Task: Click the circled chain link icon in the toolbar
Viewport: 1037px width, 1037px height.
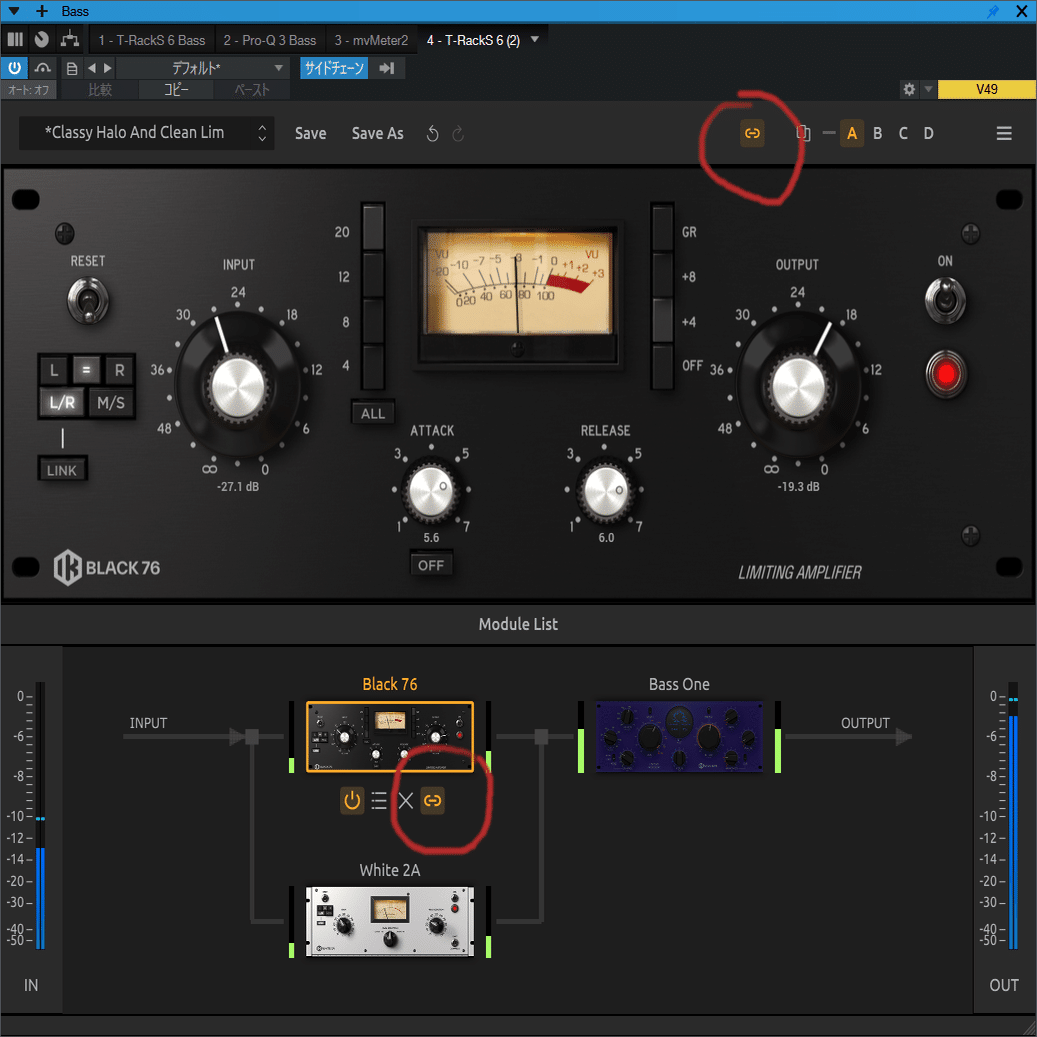Action: coord(752,132)
